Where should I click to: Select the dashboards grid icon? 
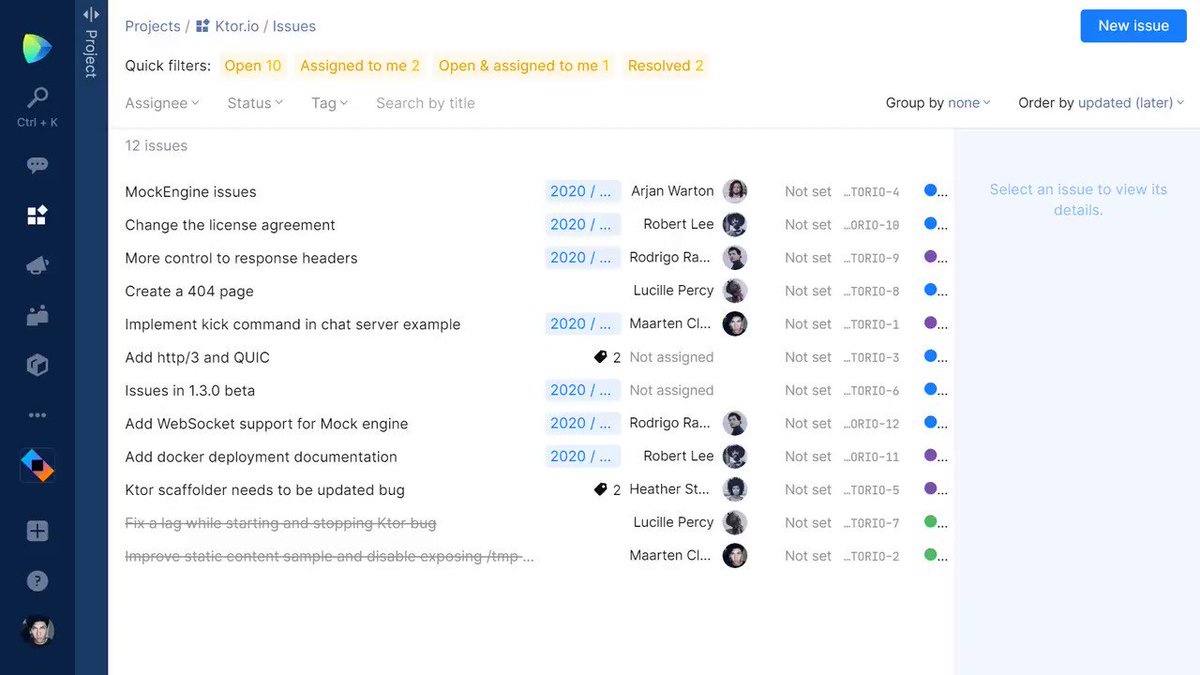[x=37, y=214]
